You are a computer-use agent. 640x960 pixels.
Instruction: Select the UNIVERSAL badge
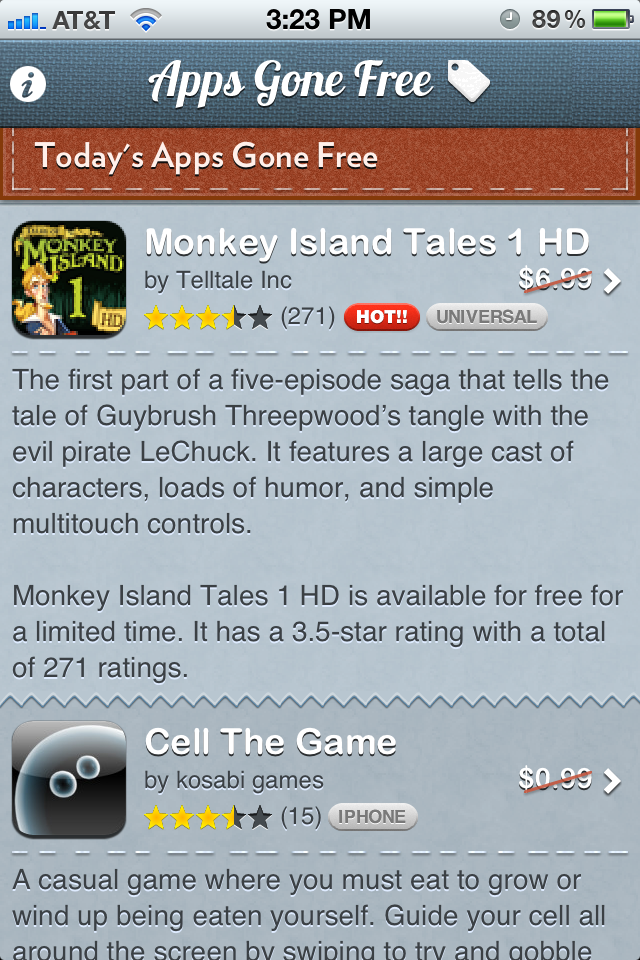point(486,317)
